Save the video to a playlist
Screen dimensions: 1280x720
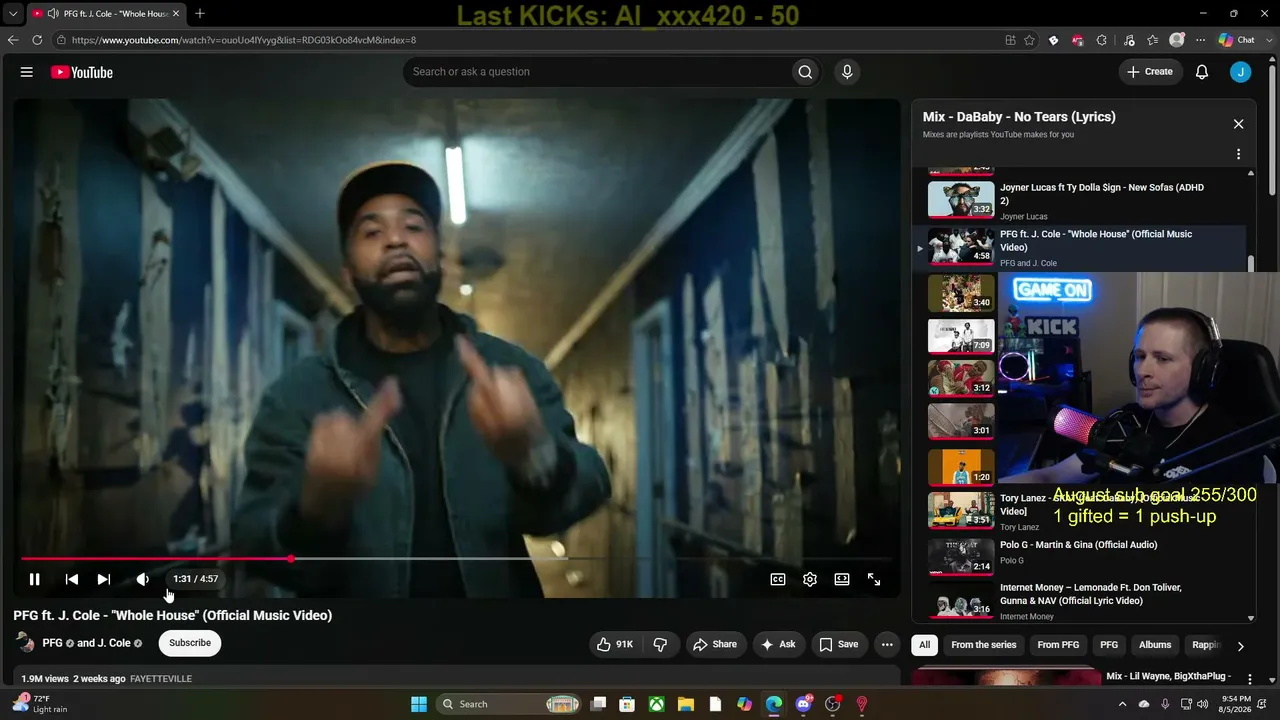[x=839, y=644]
